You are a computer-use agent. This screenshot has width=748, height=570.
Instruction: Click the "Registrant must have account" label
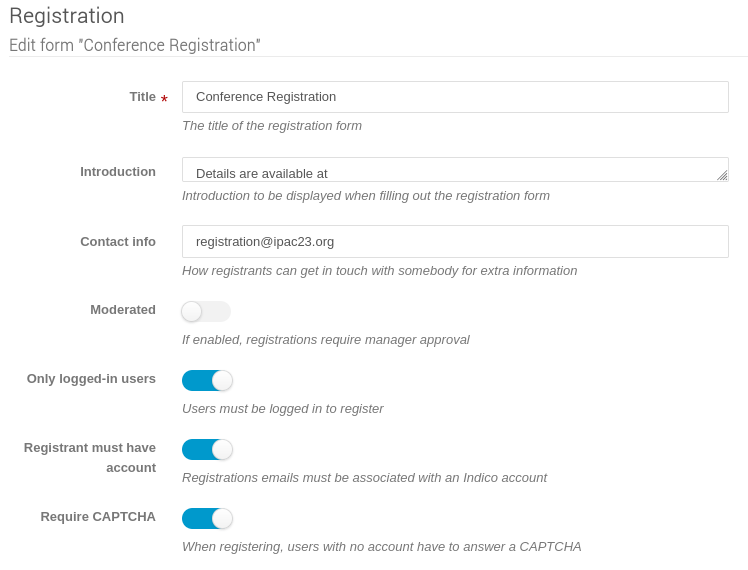pyautogui.click(x=90, y=457)
